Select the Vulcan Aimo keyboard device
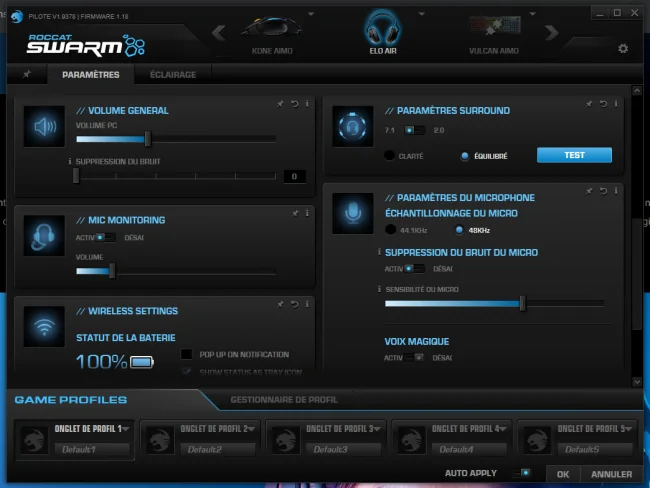The height and width of the screenshot is (488, 650). (x=494, y=35)
